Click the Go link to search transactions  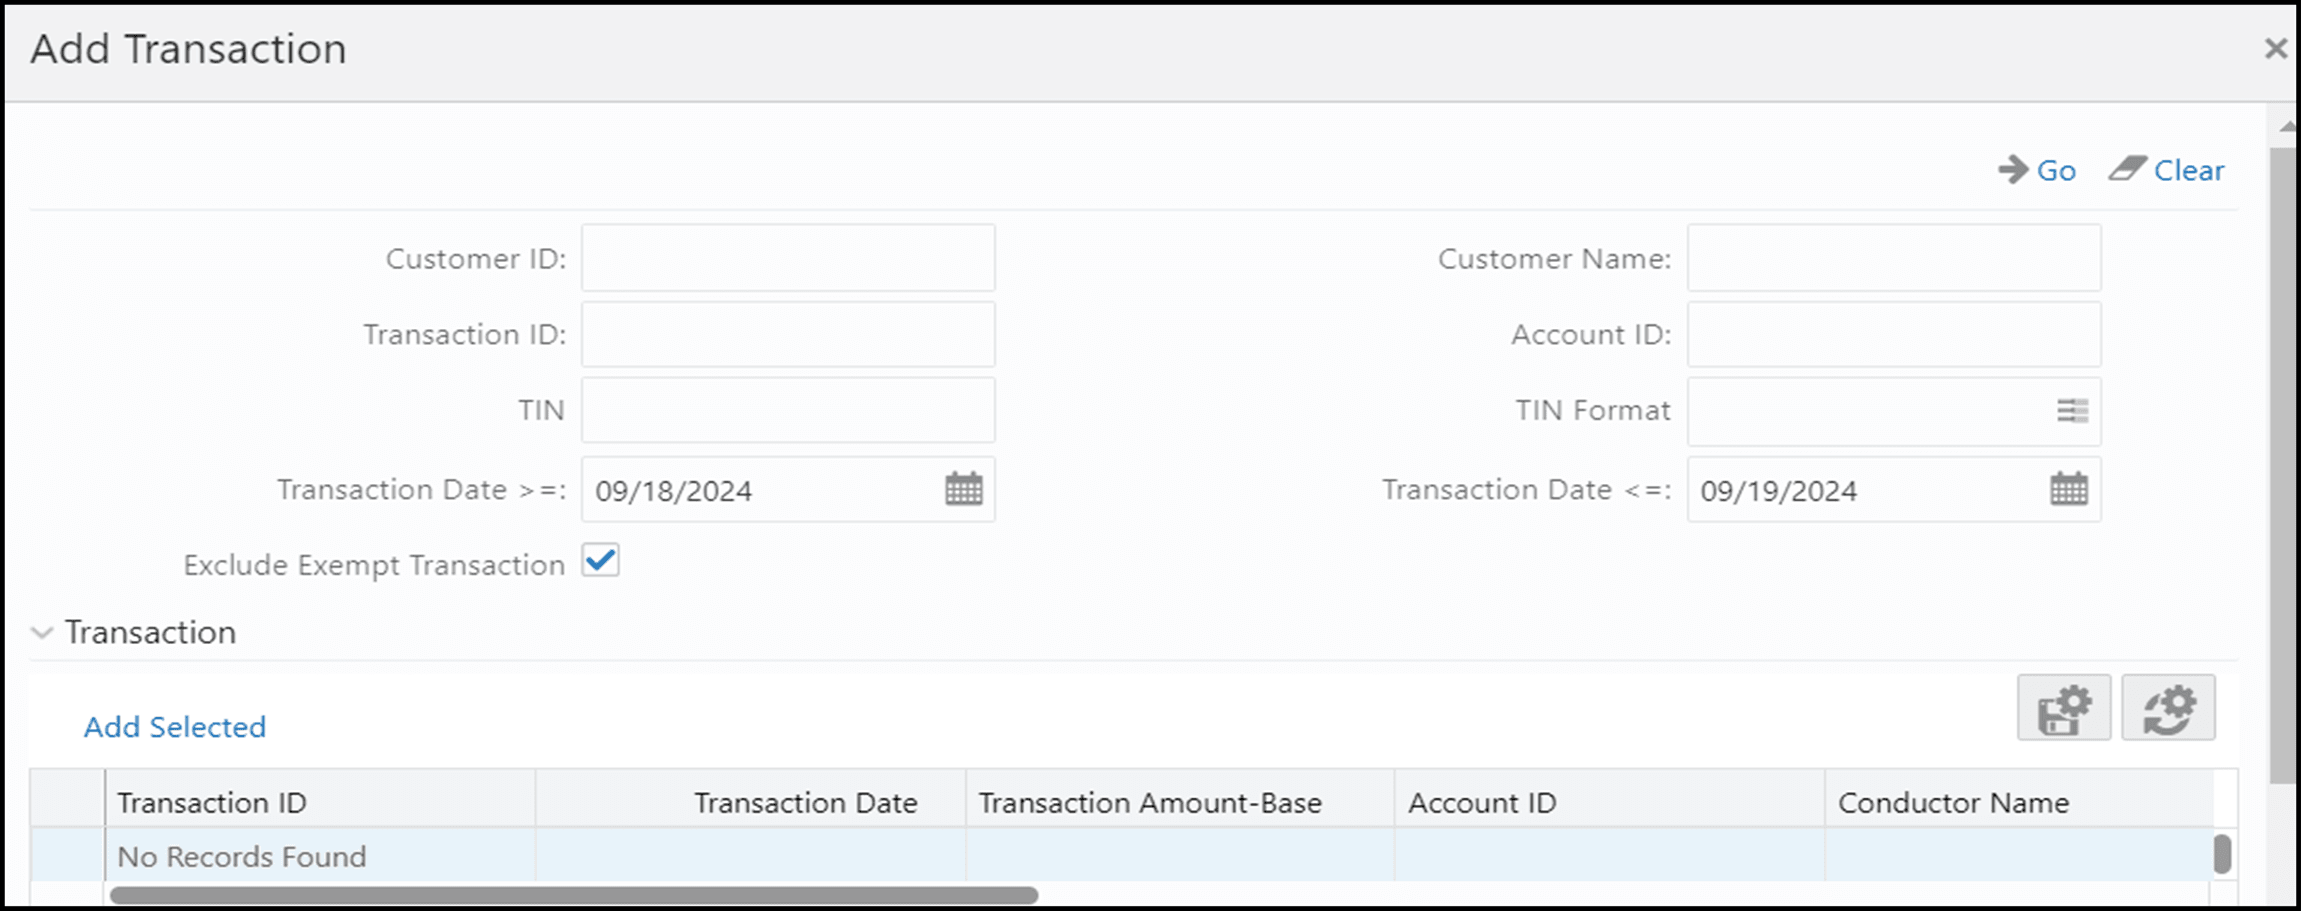(2055, 170)
